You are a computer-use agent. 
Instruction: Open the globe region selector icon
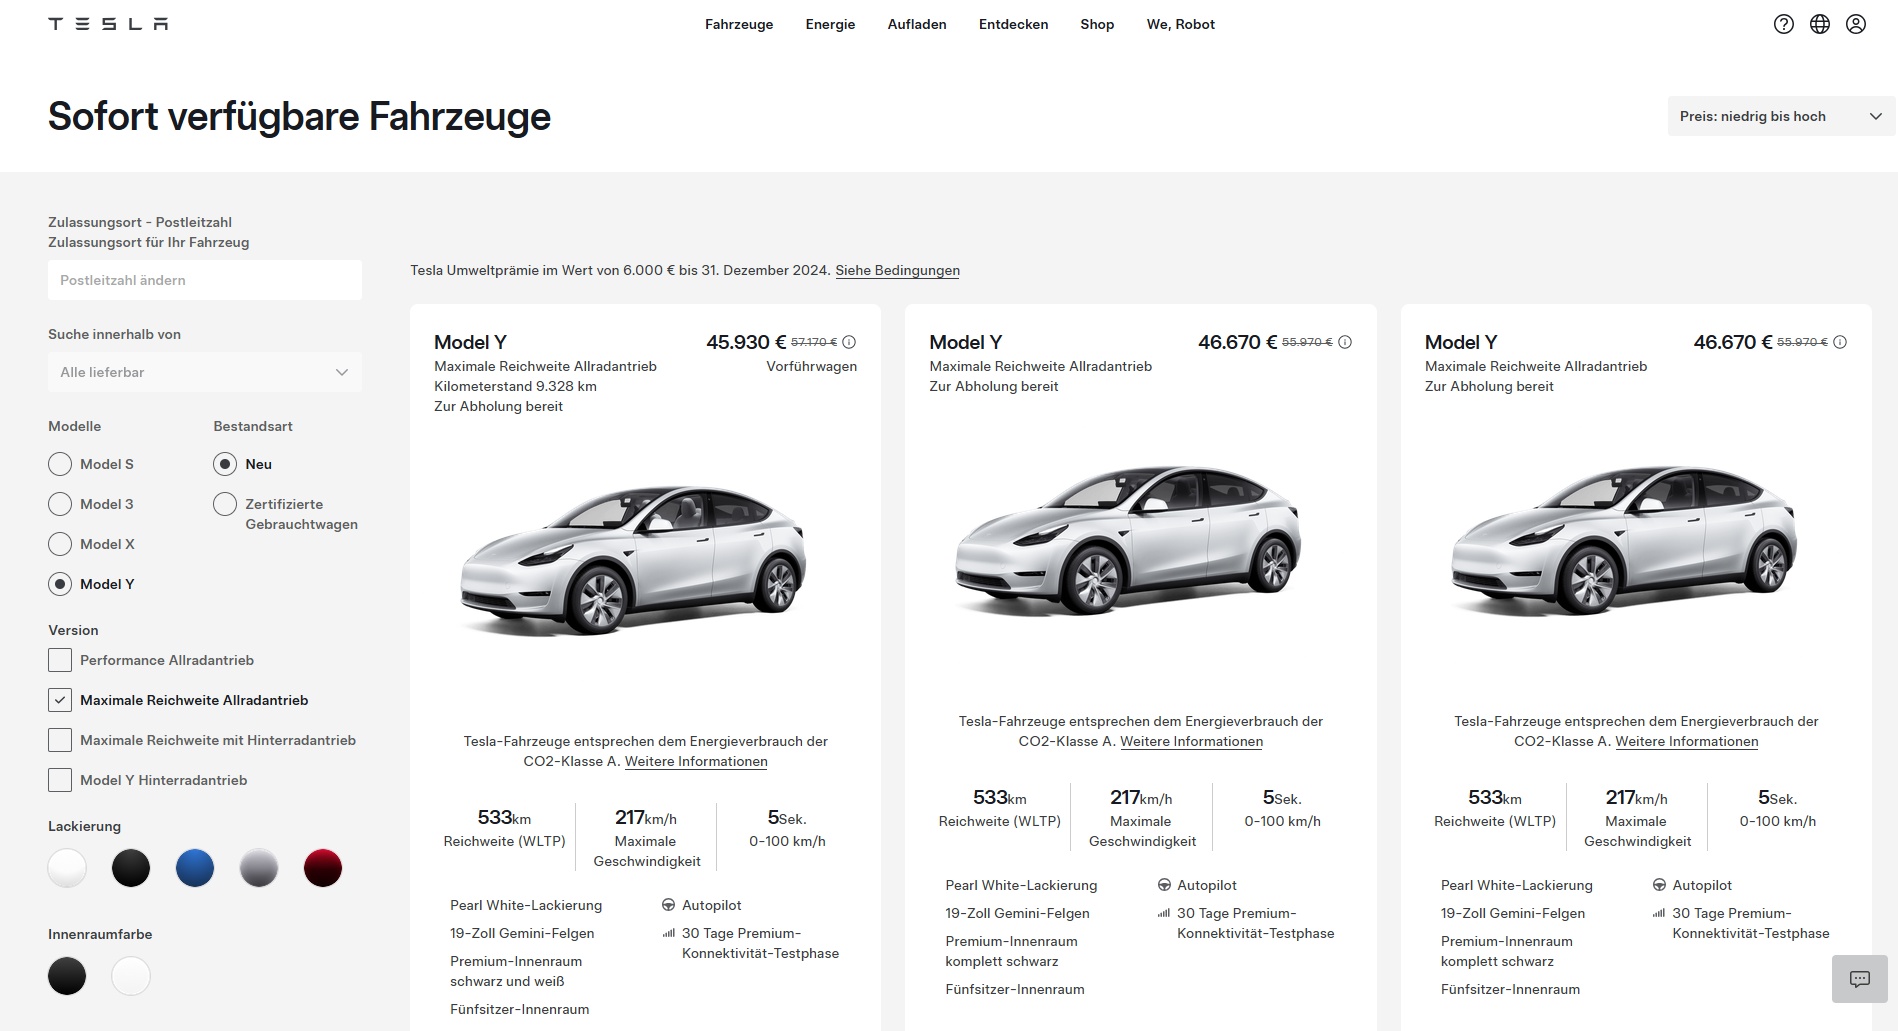point(1820,24)
